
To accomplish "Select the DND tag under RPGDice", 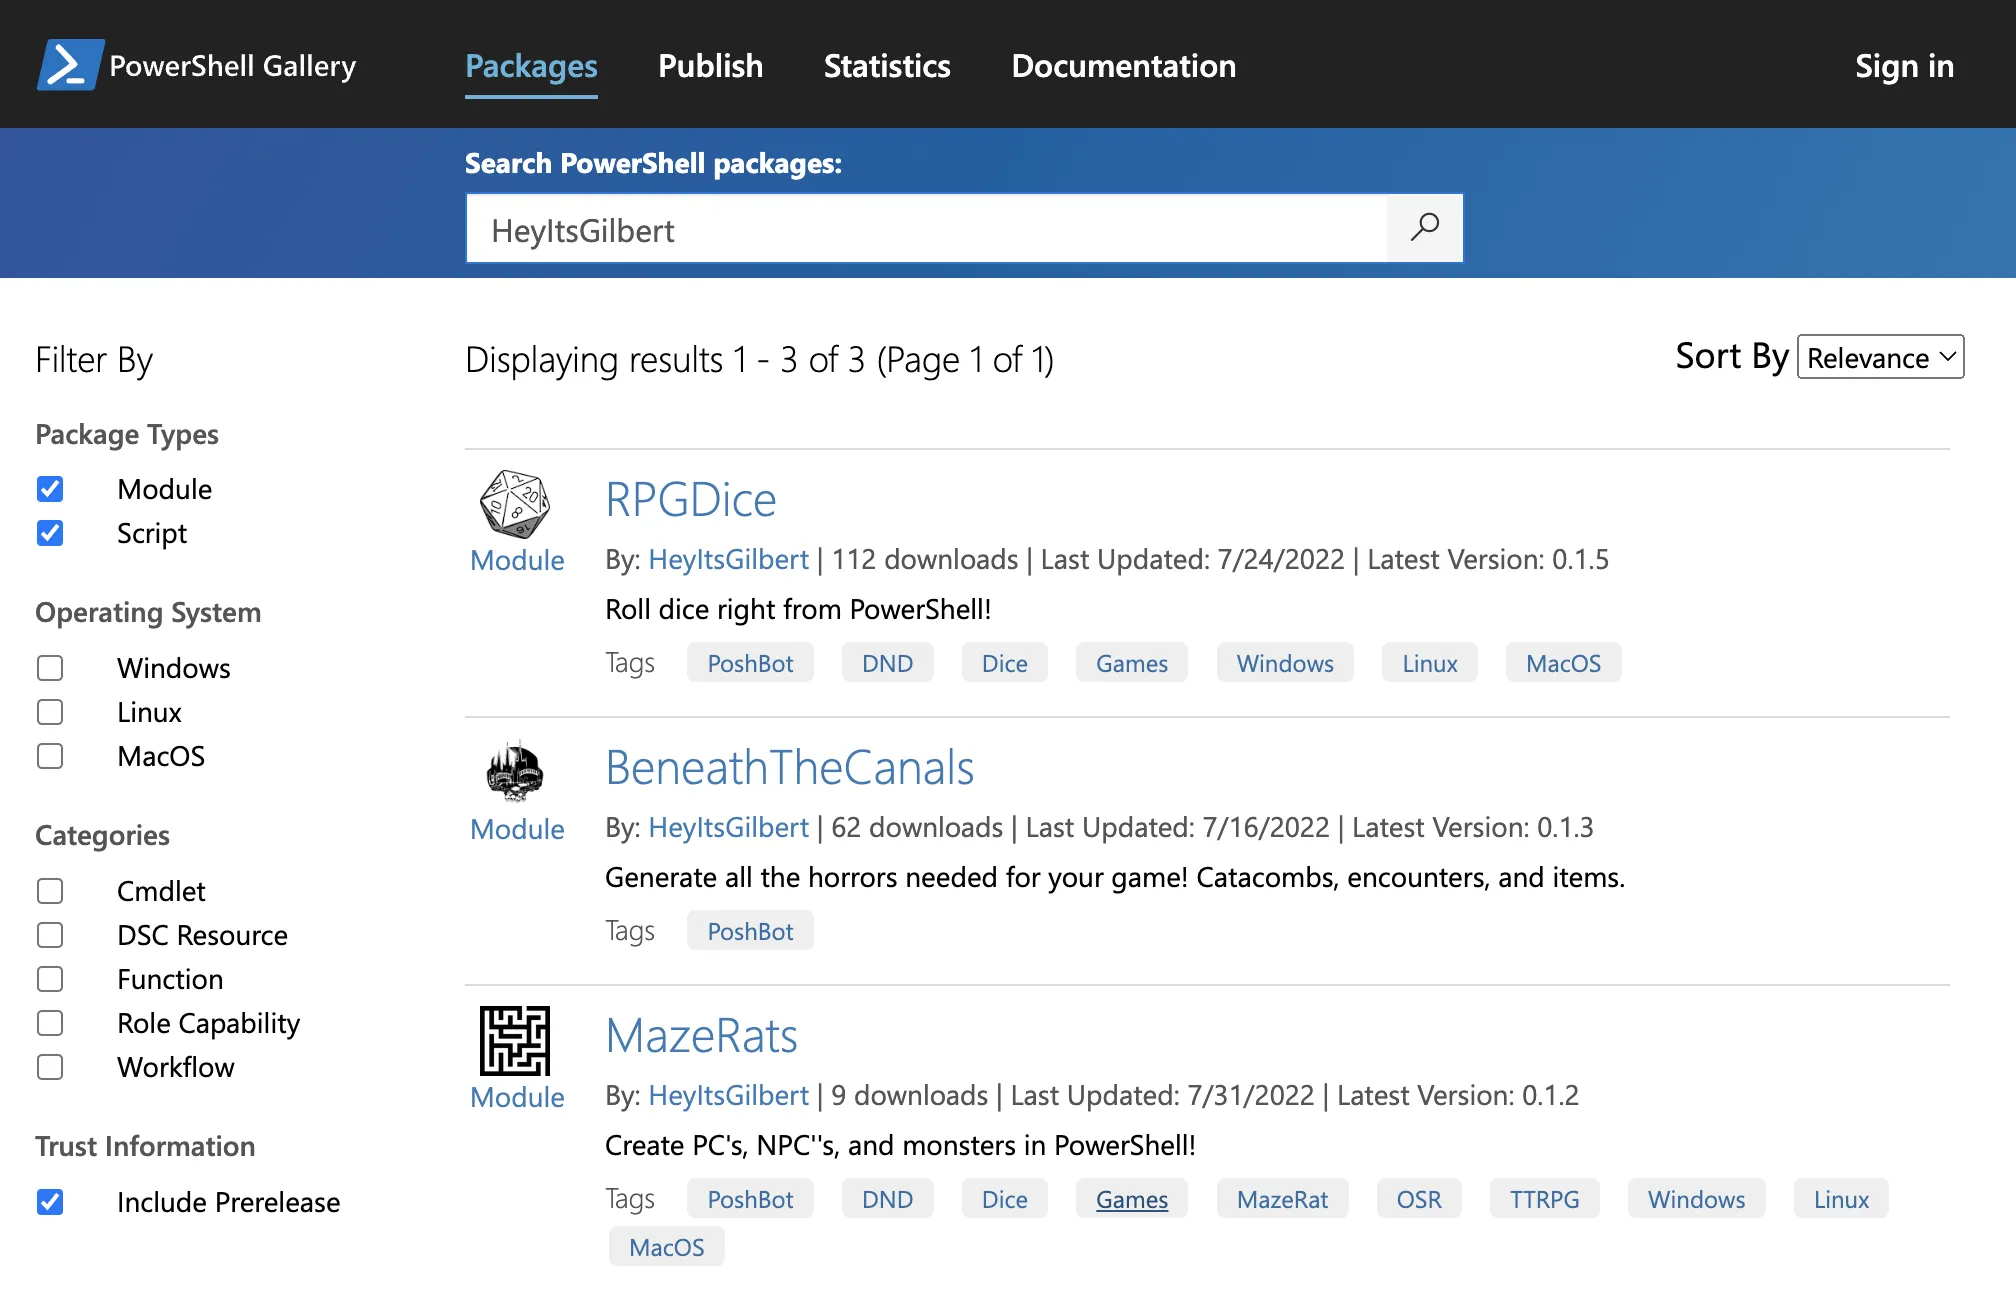I will (887, 663).
